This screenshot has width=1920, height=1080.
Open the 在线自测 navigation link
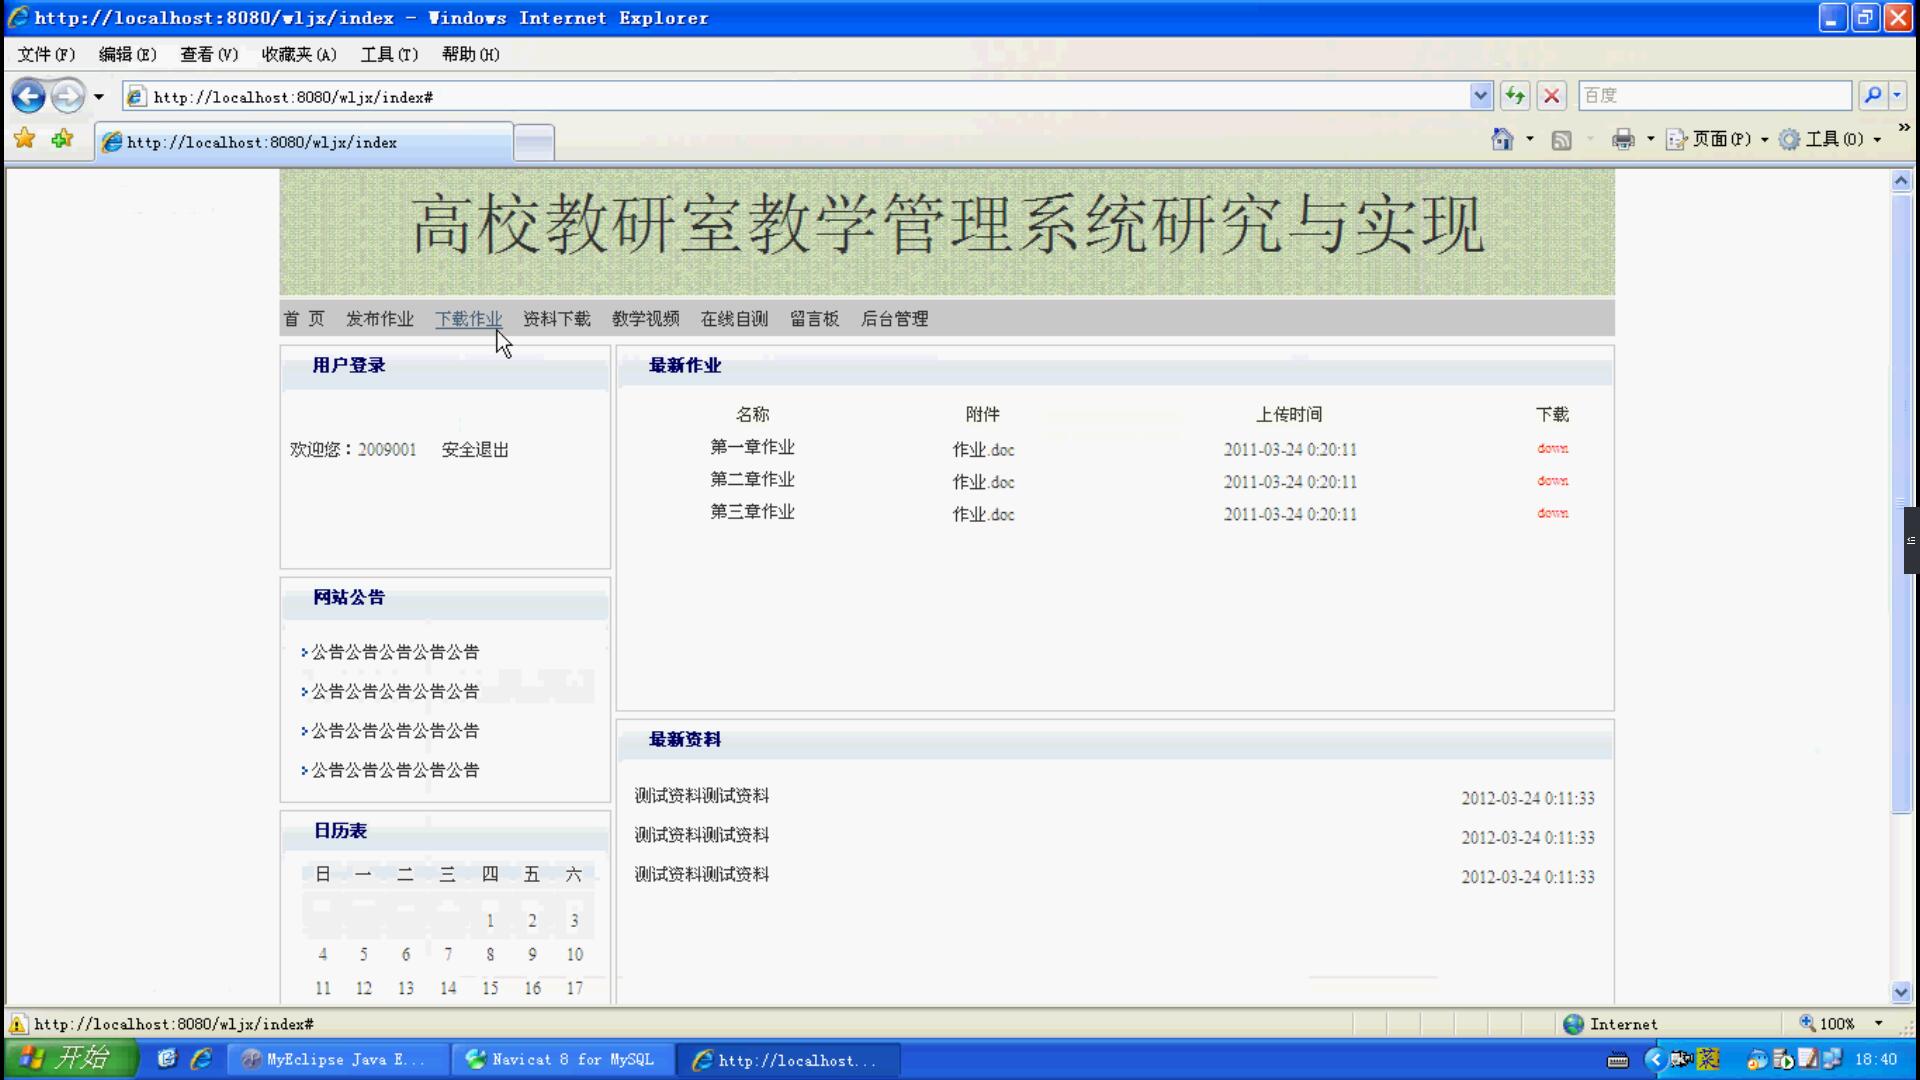(x=735, y=319)
